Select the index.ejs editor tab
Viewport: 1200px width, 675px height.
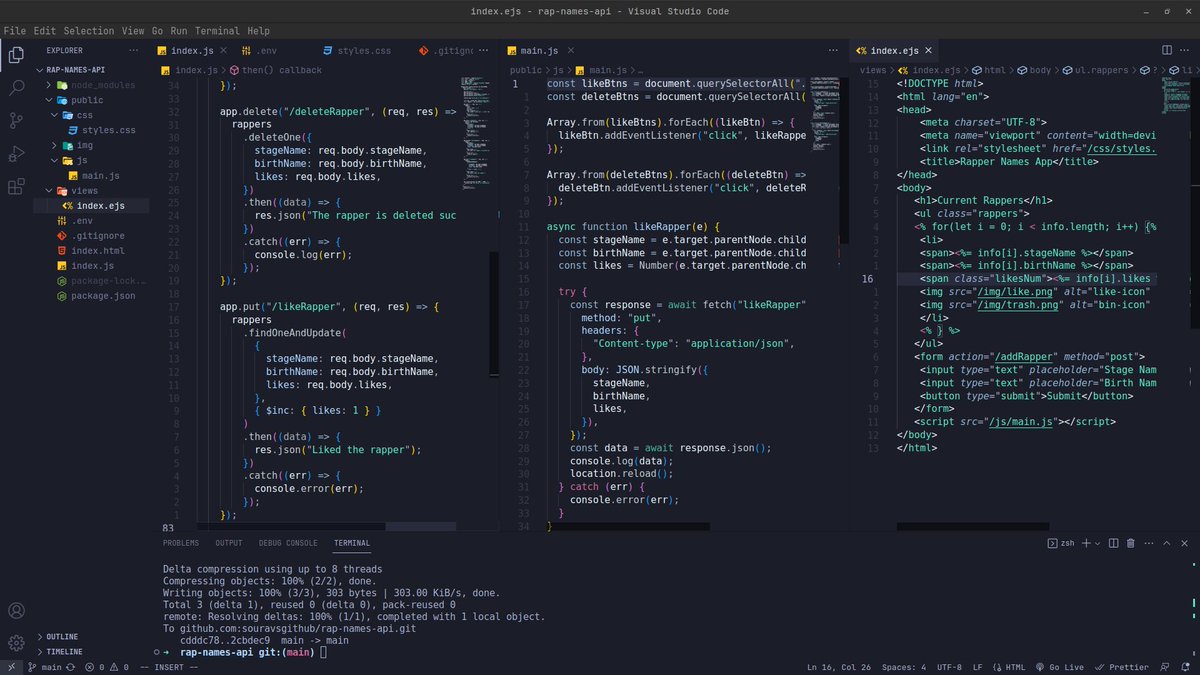[x=893, y=50]
